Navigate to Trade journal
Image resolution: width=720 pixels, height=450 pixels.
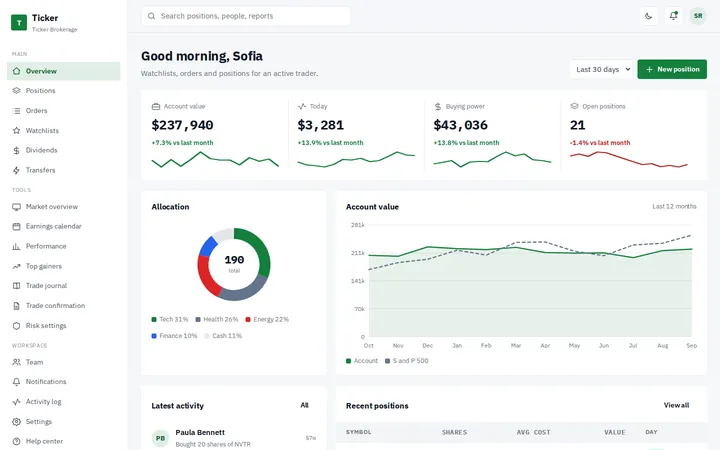[x=63, y=286]
